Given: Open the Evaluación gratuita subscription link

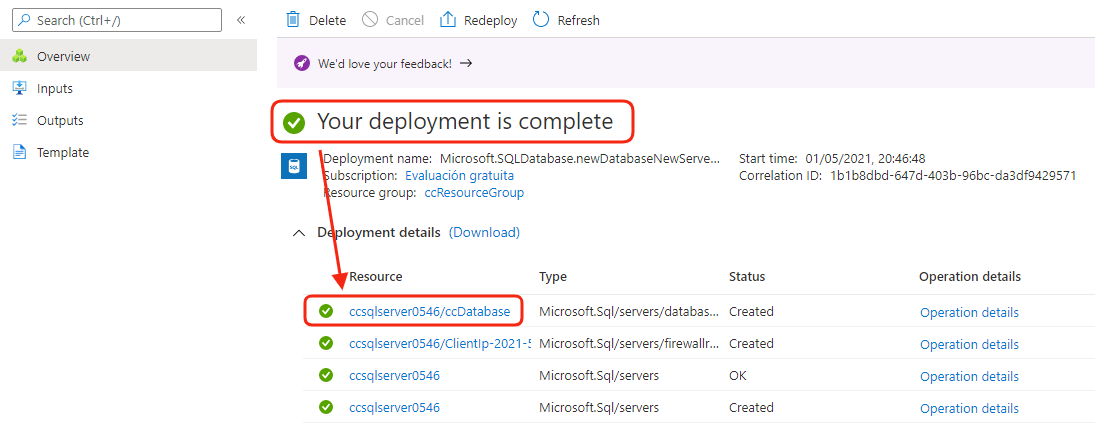Looking at the screenshot, I should click(460, 176).
